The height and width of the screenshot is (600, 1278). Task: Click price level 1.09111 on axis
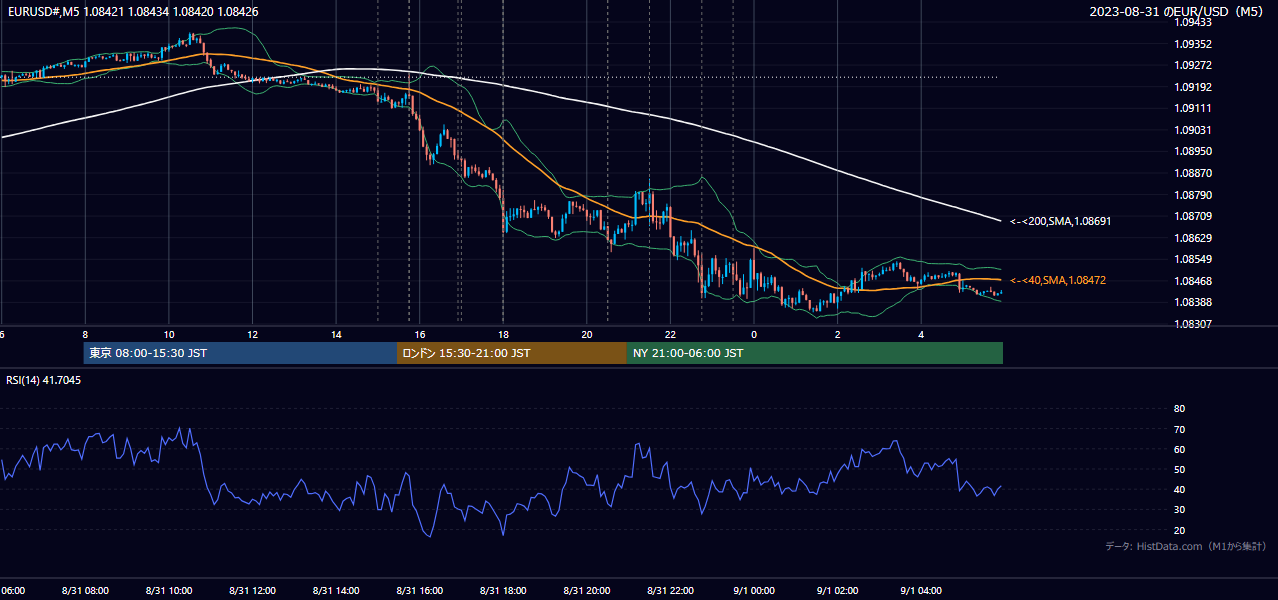pos(1193,108)
